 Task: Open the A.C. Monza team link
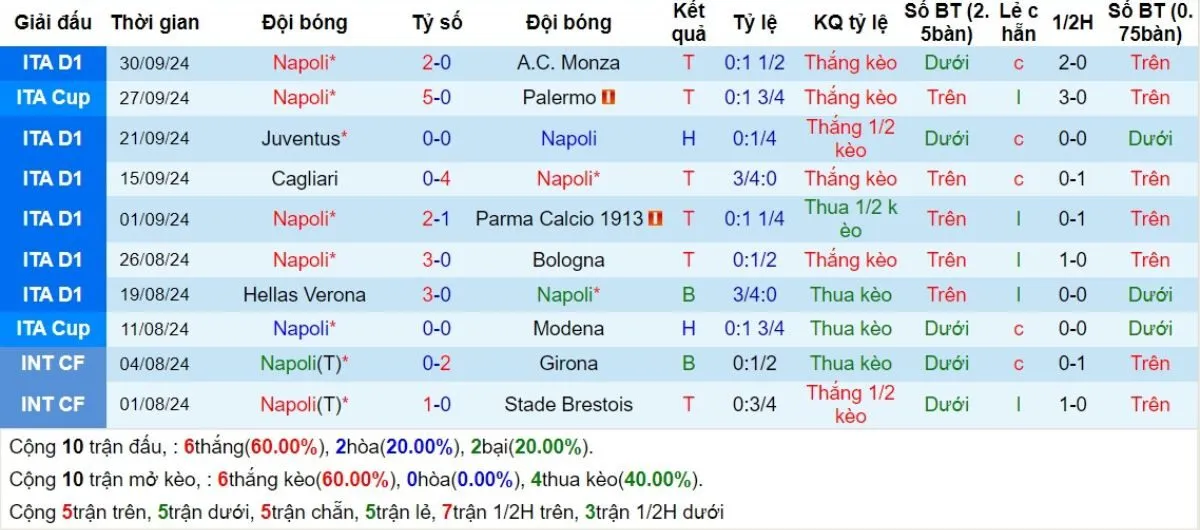click(x=568, y=62)
